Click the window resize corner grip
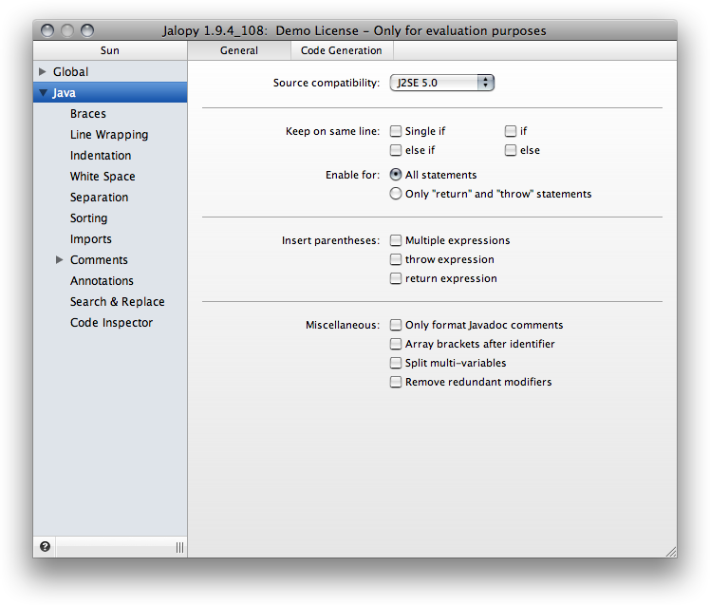 [671, 551]
